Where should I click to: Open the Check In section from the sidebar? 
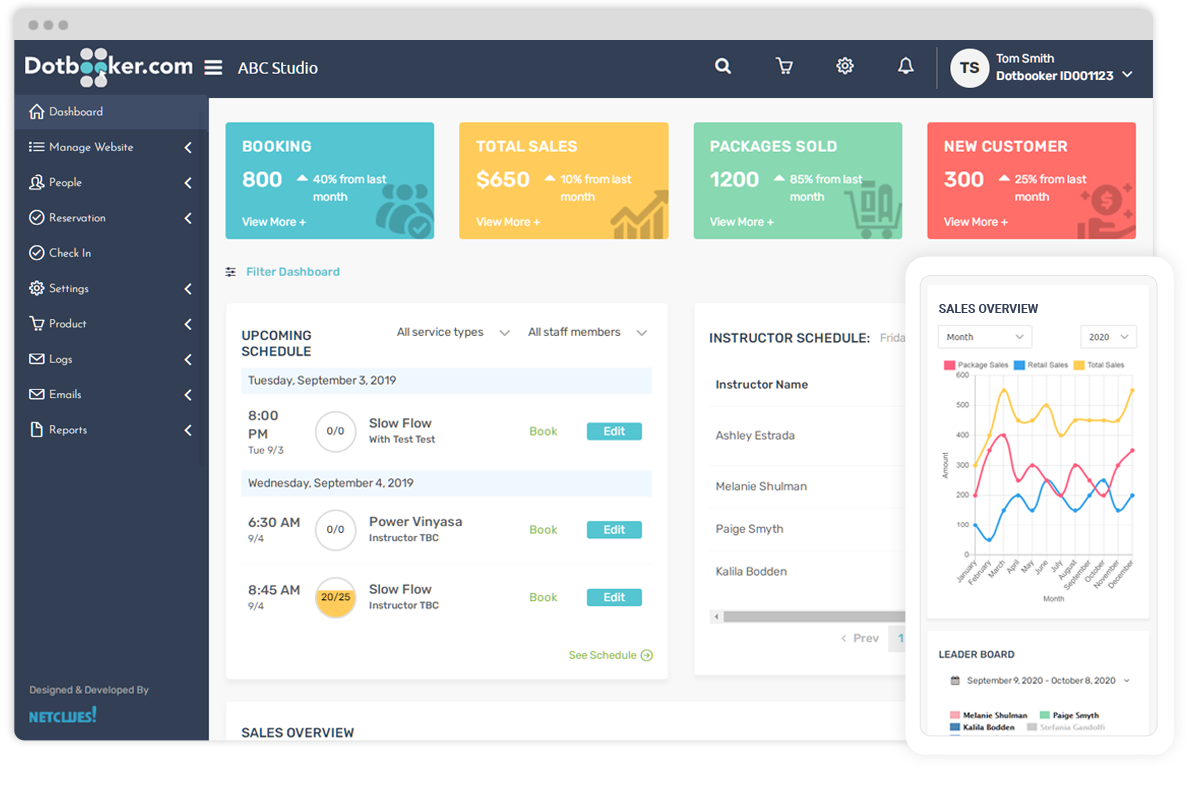point(70,252)
